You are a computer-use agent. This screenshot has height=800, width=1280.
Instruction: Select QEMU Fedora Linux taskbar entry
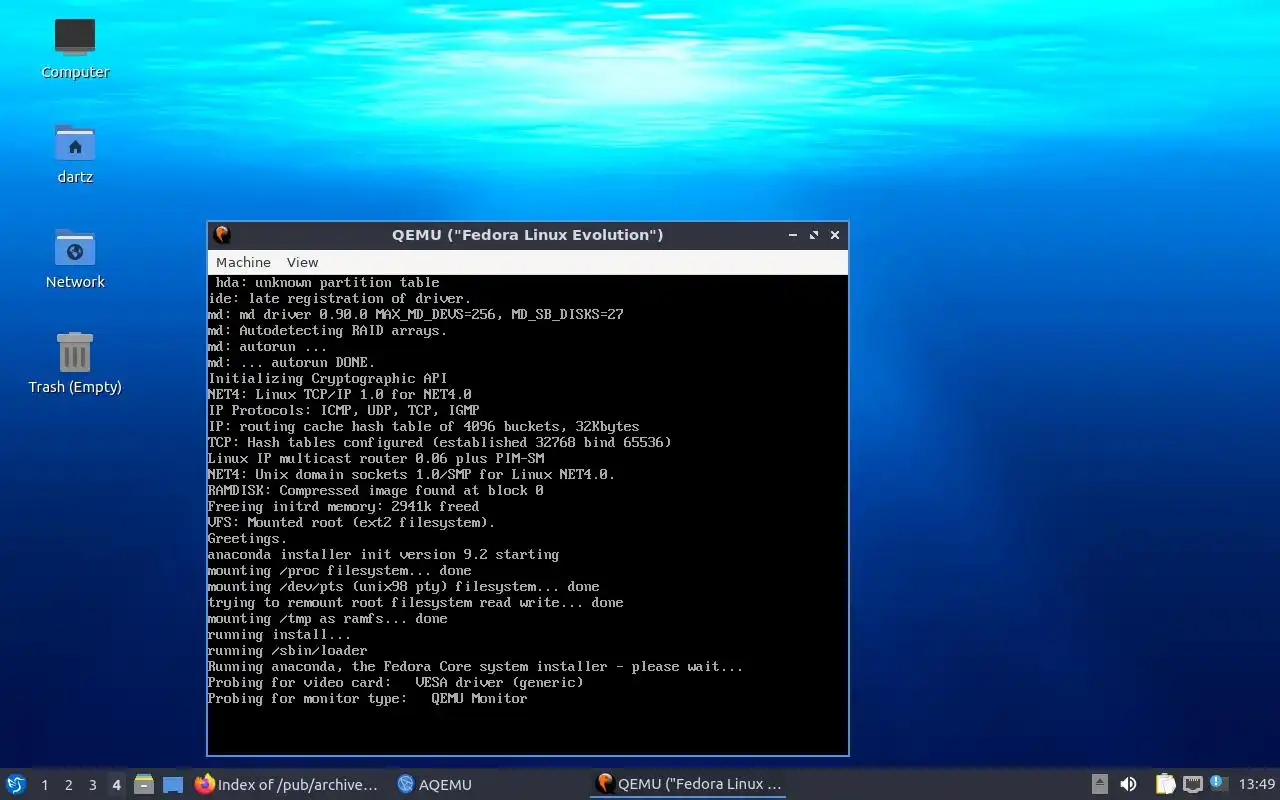point(689,784)
